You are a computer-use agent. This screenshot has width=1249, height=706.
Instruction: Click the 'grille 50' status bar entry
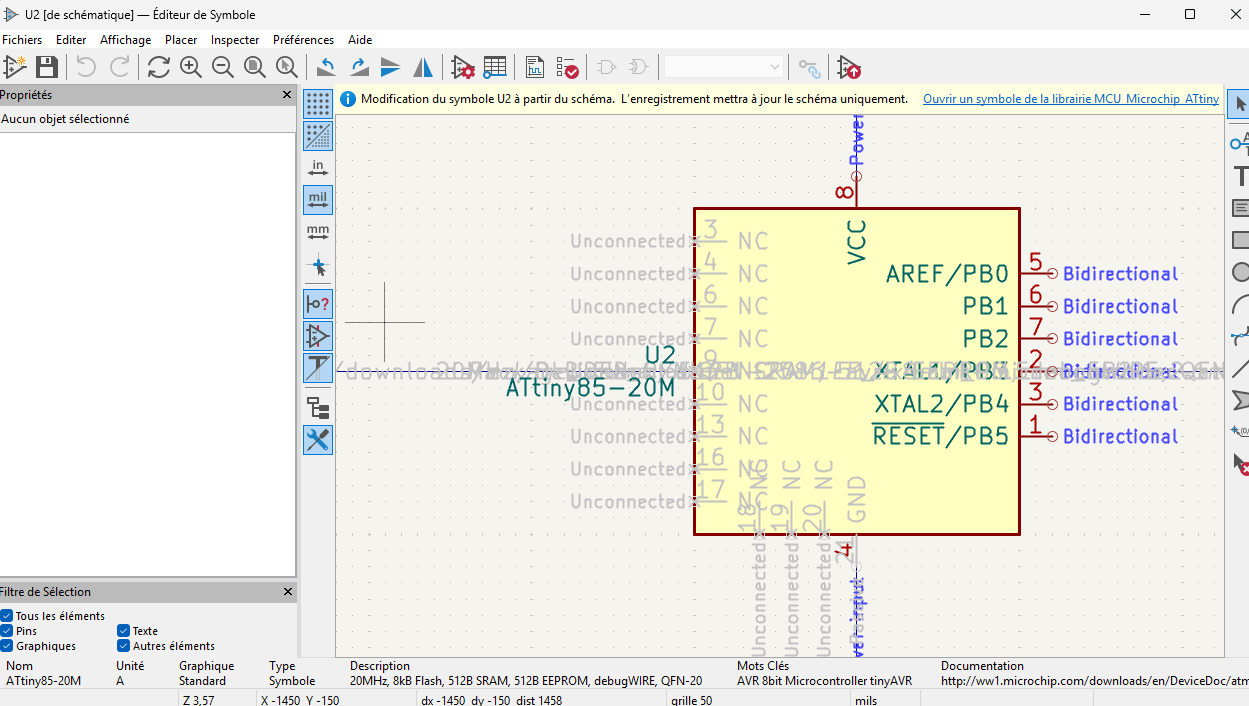691,700
